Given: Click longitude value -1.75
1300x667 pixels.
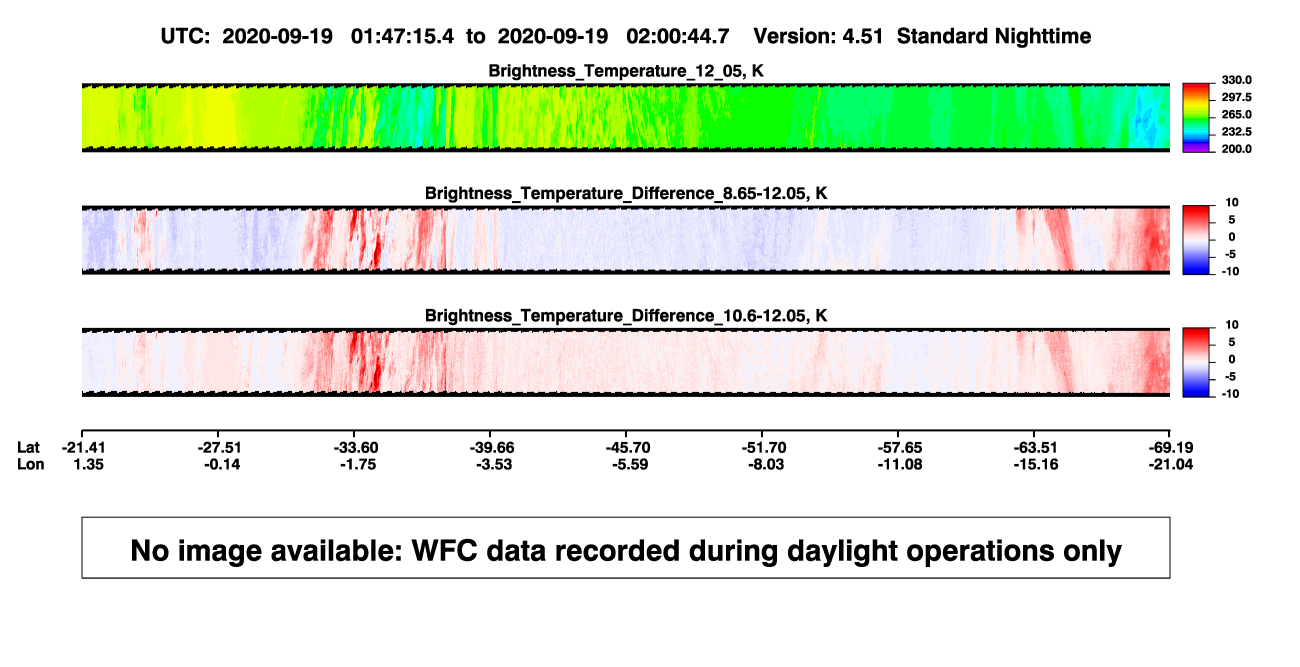Looking at the screenshot, I should coord(356,464).
